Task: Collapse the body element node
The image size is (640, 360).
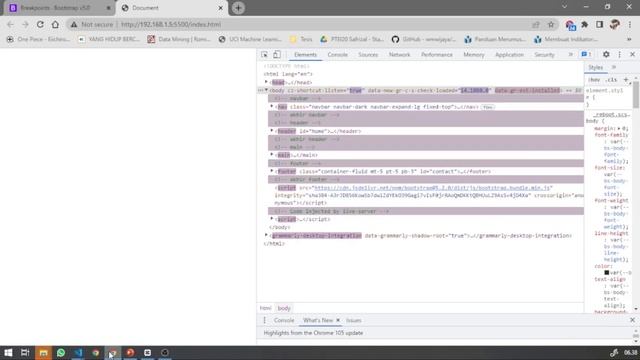Action: (x=267, y=90)
